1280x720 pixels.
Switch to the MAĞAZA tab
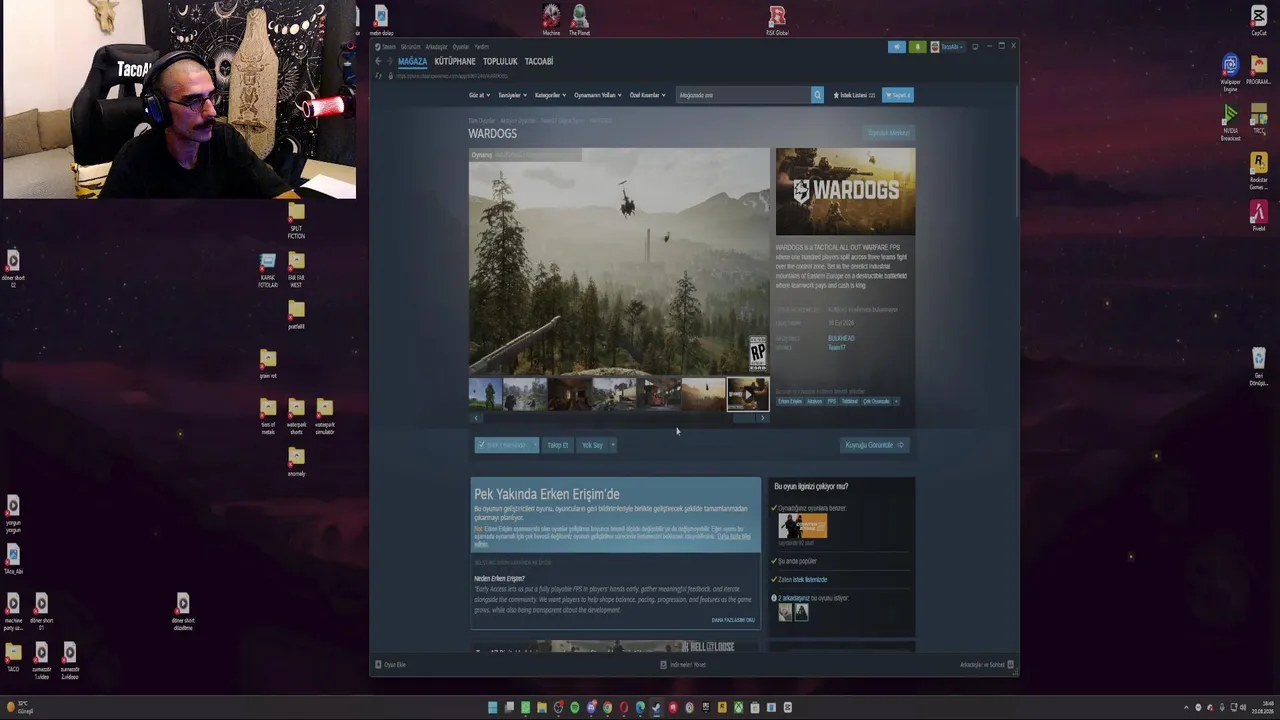[x=413, y=61]
